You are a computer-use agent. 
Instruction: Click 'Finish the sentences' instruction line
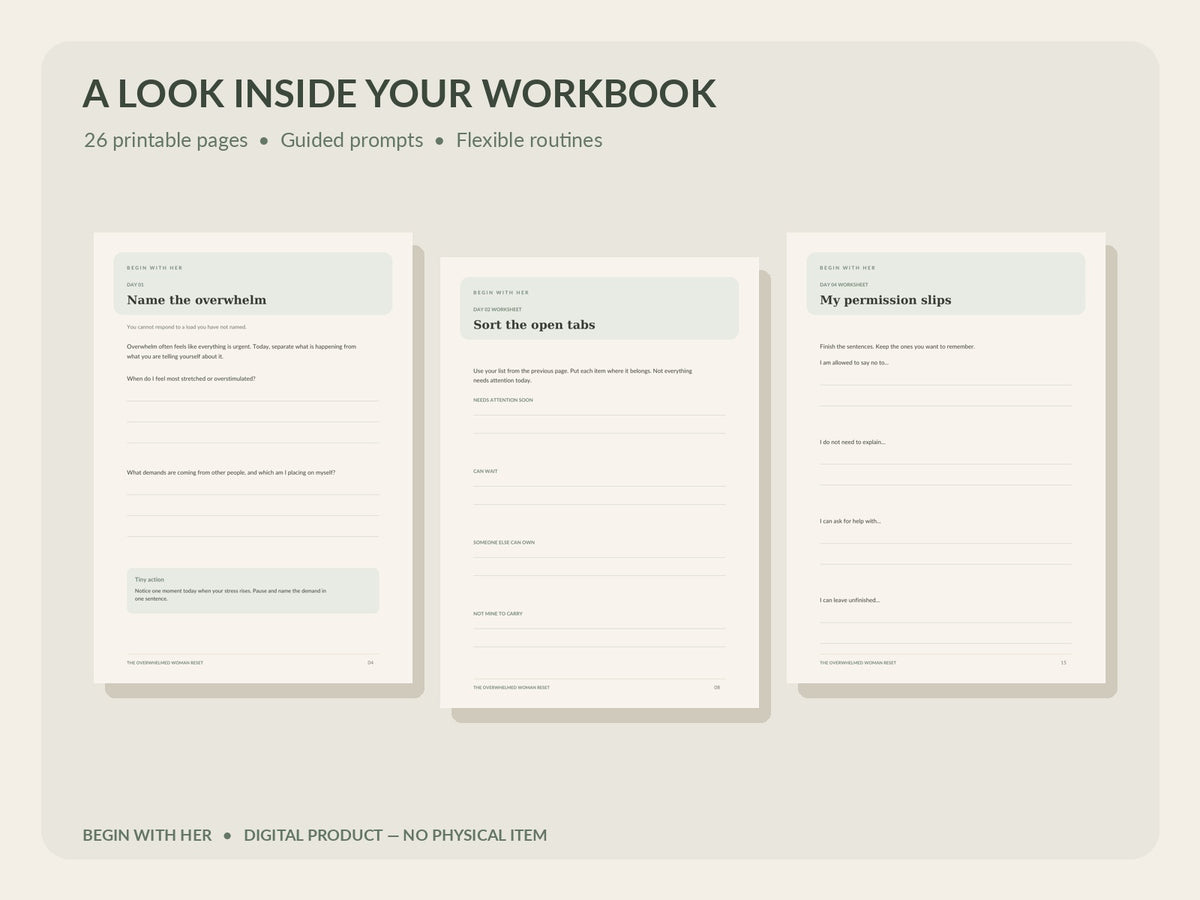coord(897,347)
